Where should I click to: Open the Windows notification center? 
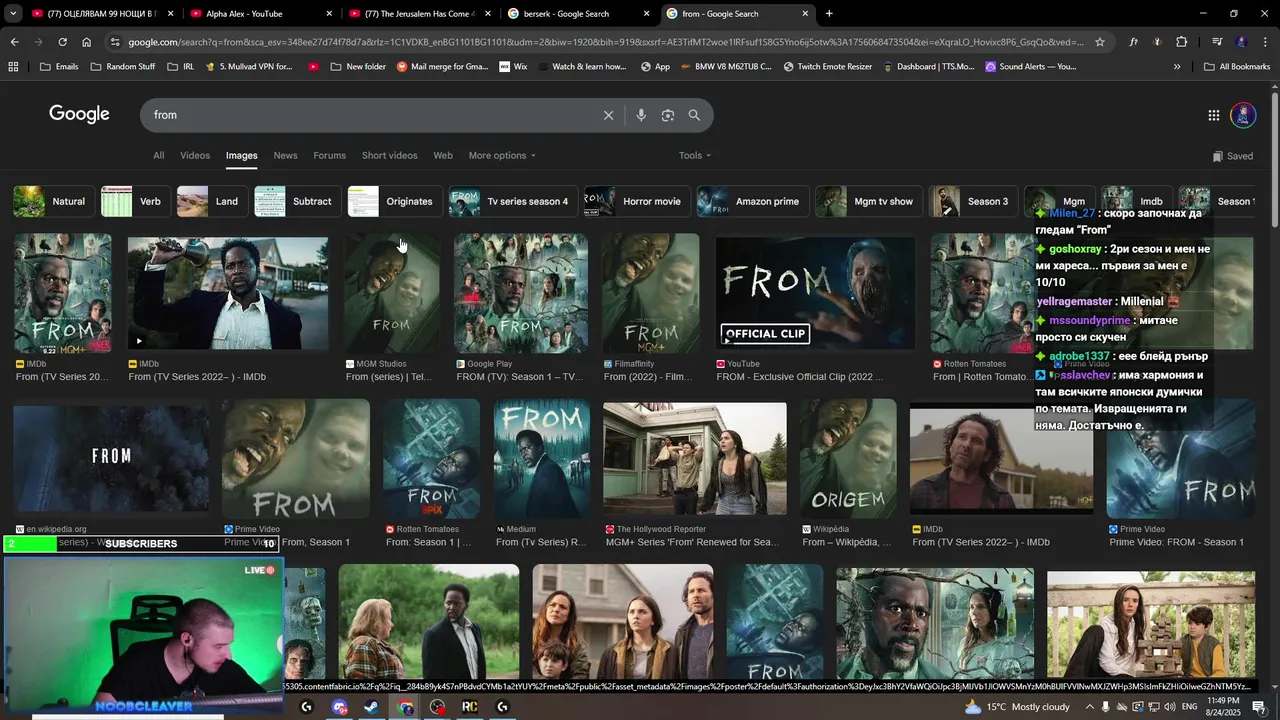1259,707
